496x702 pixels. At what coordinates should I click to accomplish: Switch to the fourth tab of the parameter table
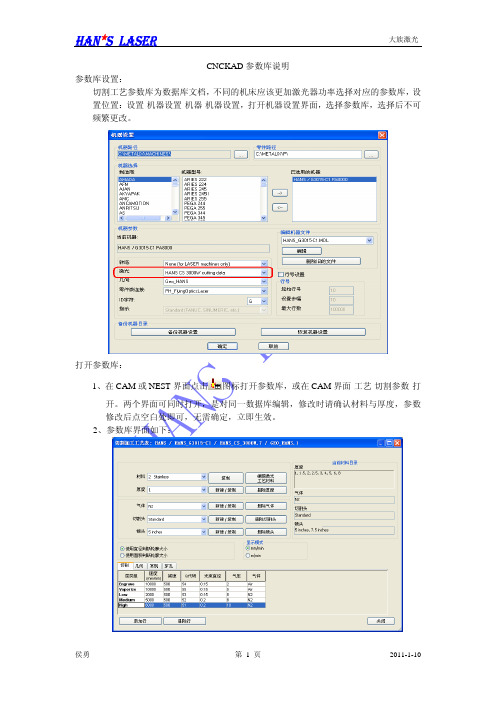tap(169, 566)
